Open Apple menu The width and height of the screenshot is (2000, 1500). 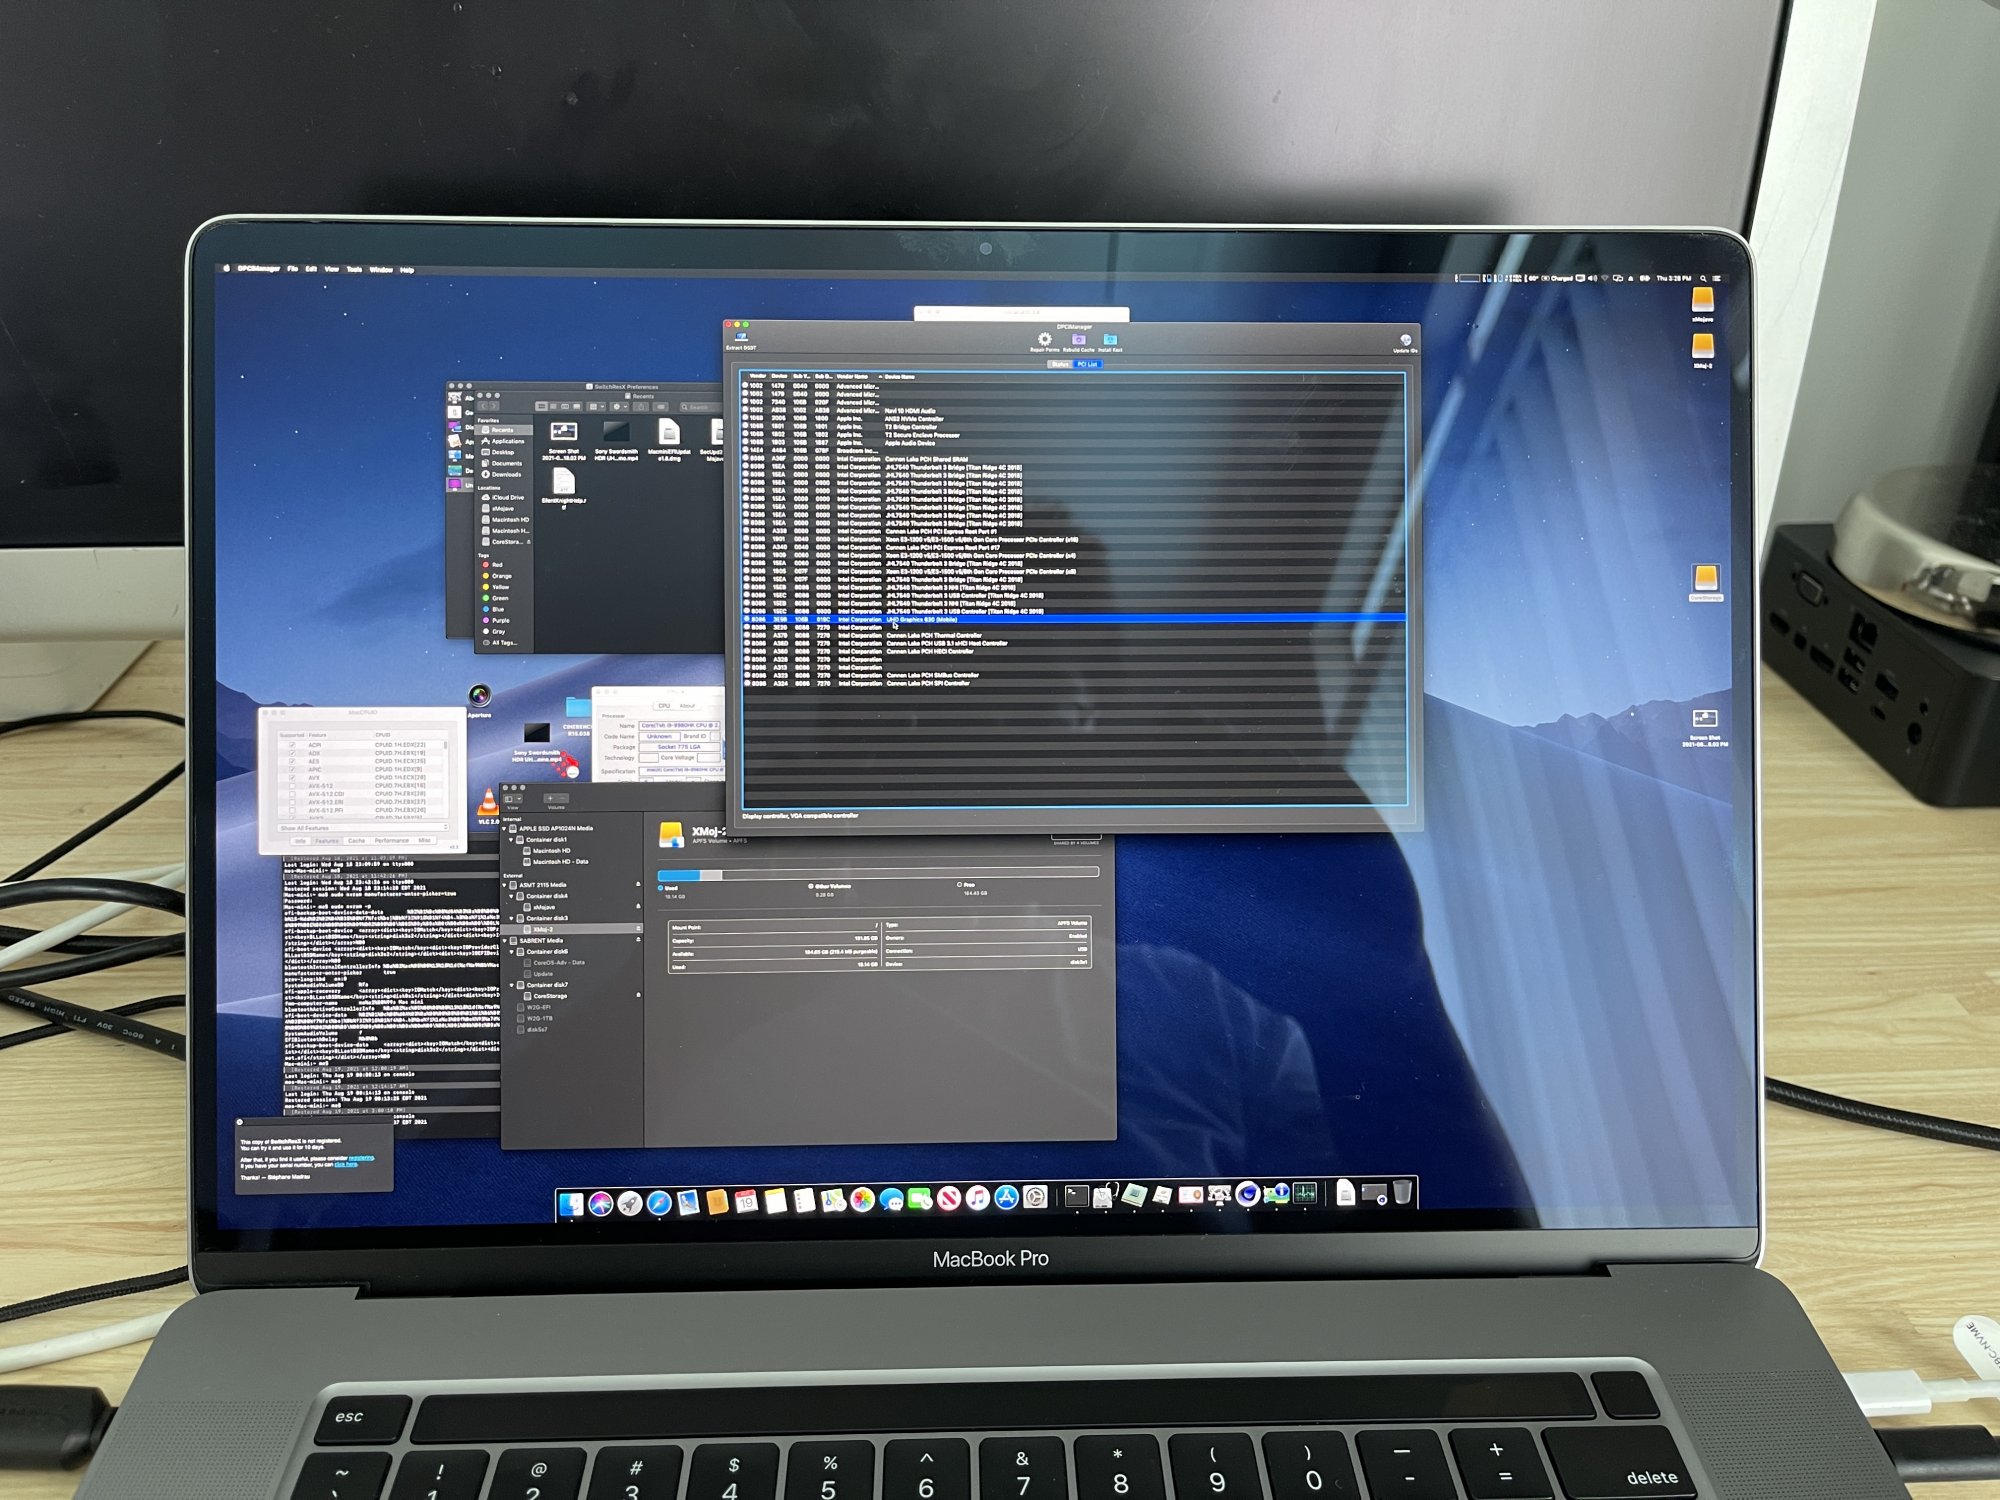pyautogui.click(x=226, y=268)
